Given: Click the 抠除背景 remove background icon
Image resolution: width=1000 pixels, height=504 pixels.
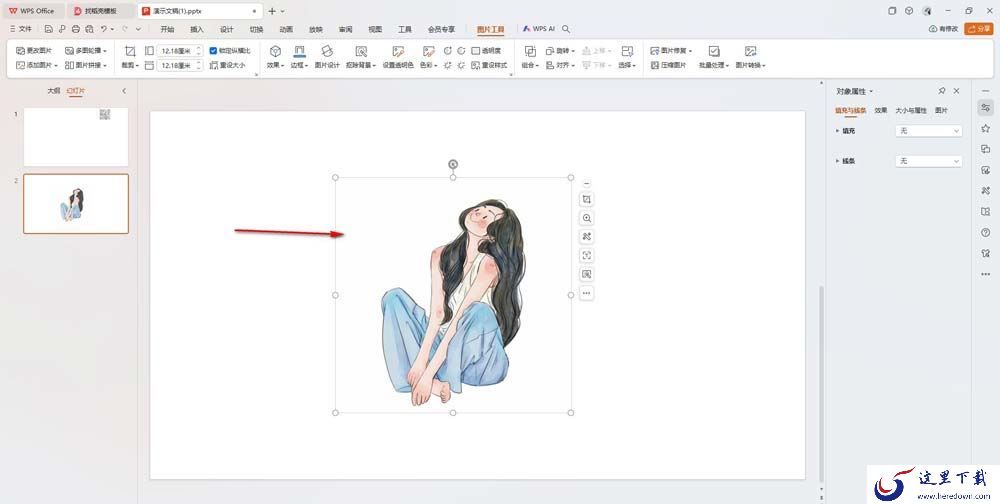Looking at the screenshot, I should point(361,57).
